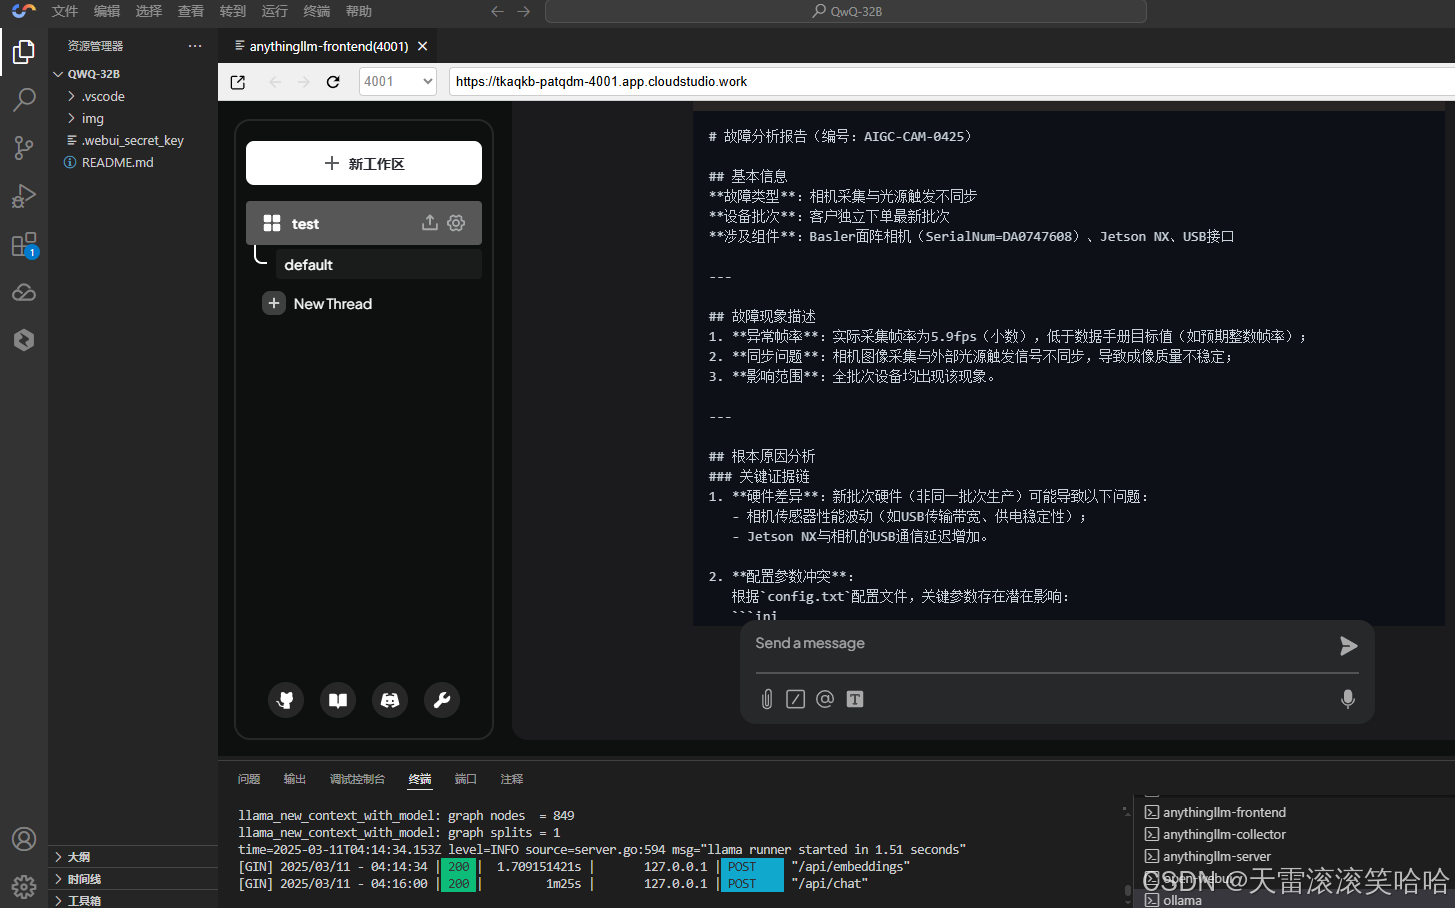Viewport: 1455px width, 908px height.
Task: Click the slash commands icon
Action: coord(795,699)
